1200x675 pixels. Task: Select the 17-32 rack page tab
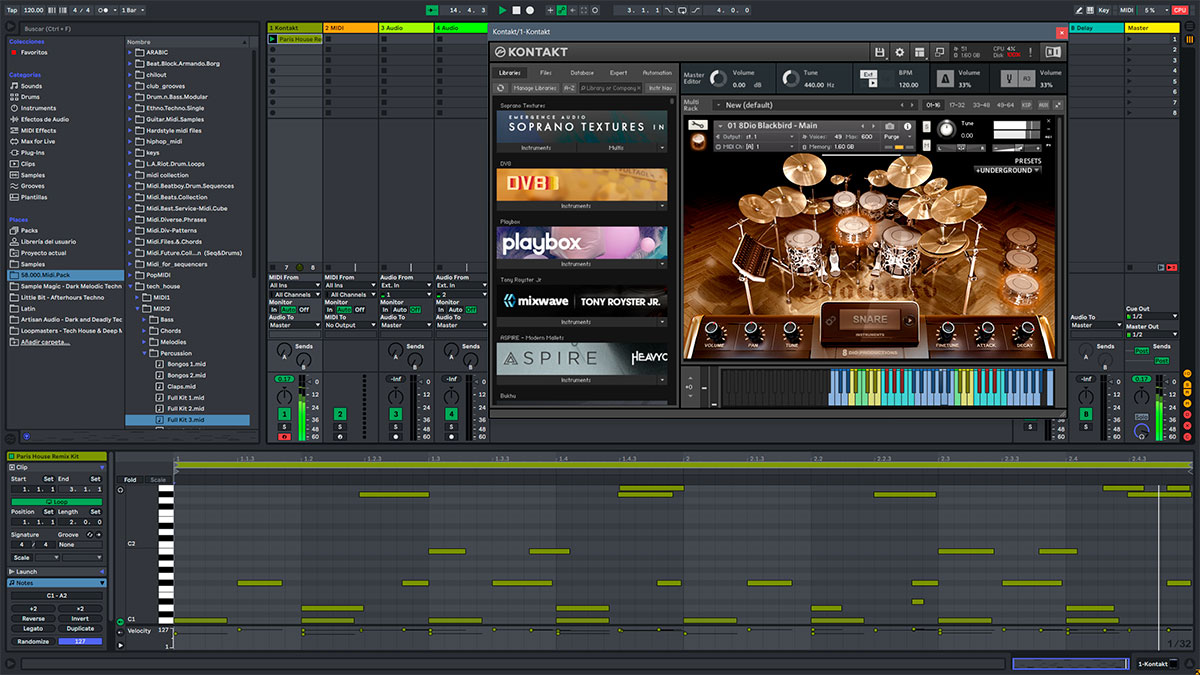pos(956,105)
